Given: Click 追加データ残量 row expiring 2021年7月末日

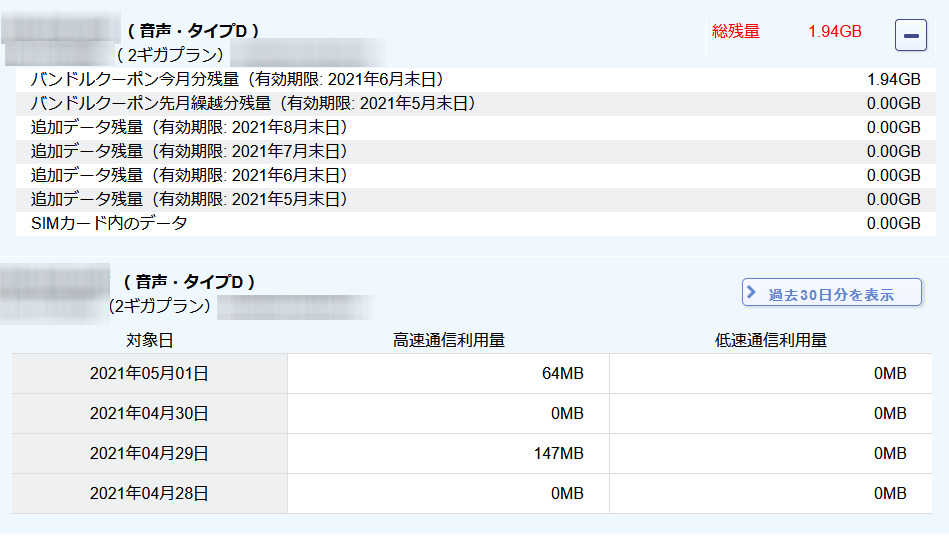Looking at the screenshot, I should pos(188,151).
